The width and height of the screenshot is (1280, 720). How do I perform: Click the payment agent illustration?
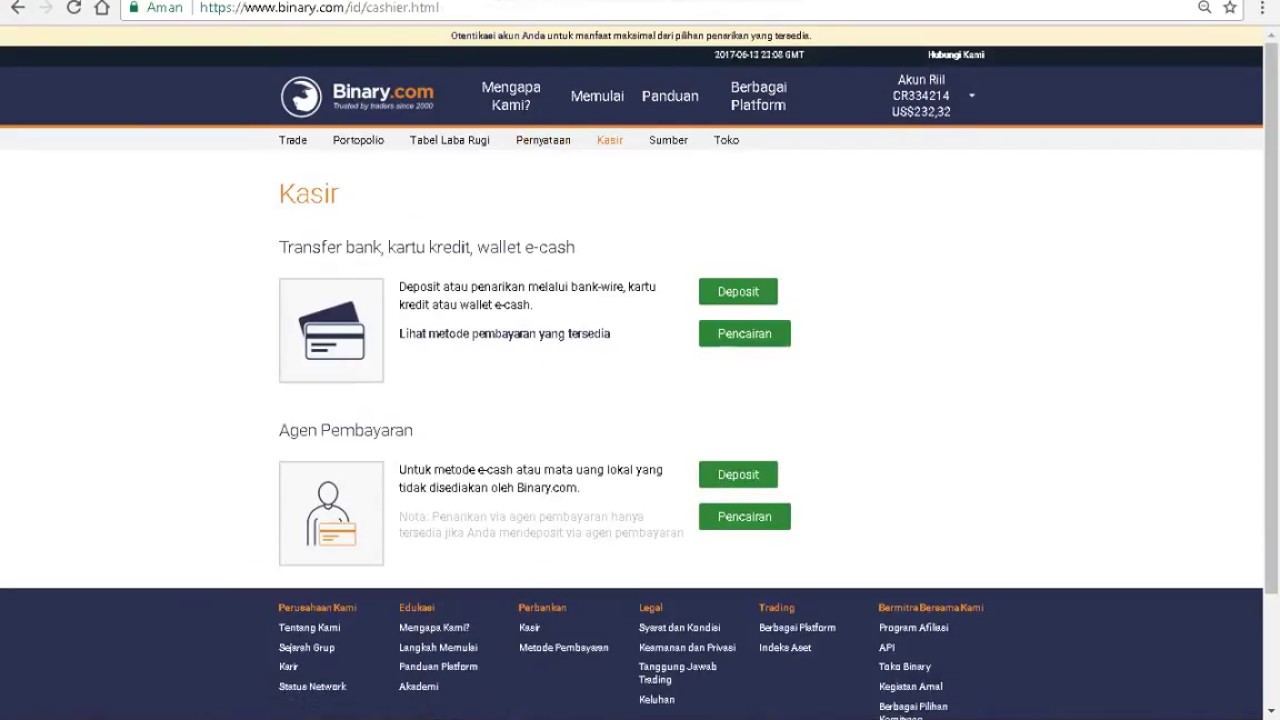331,513
